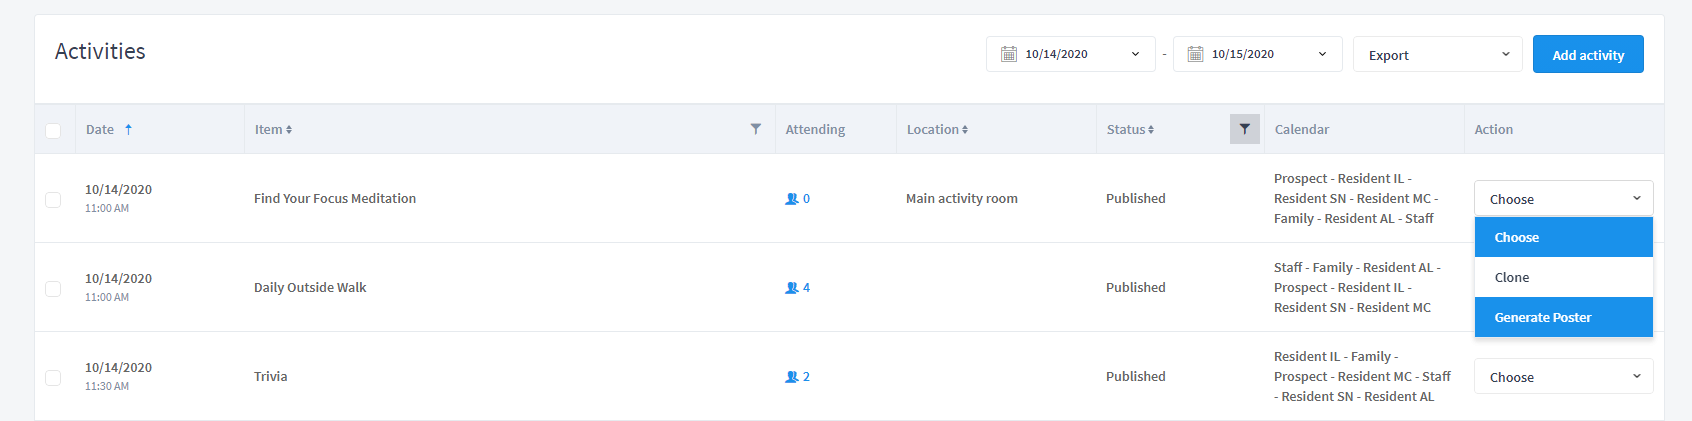
Task: Click the Add activity button
Action: pos(1588,54)
